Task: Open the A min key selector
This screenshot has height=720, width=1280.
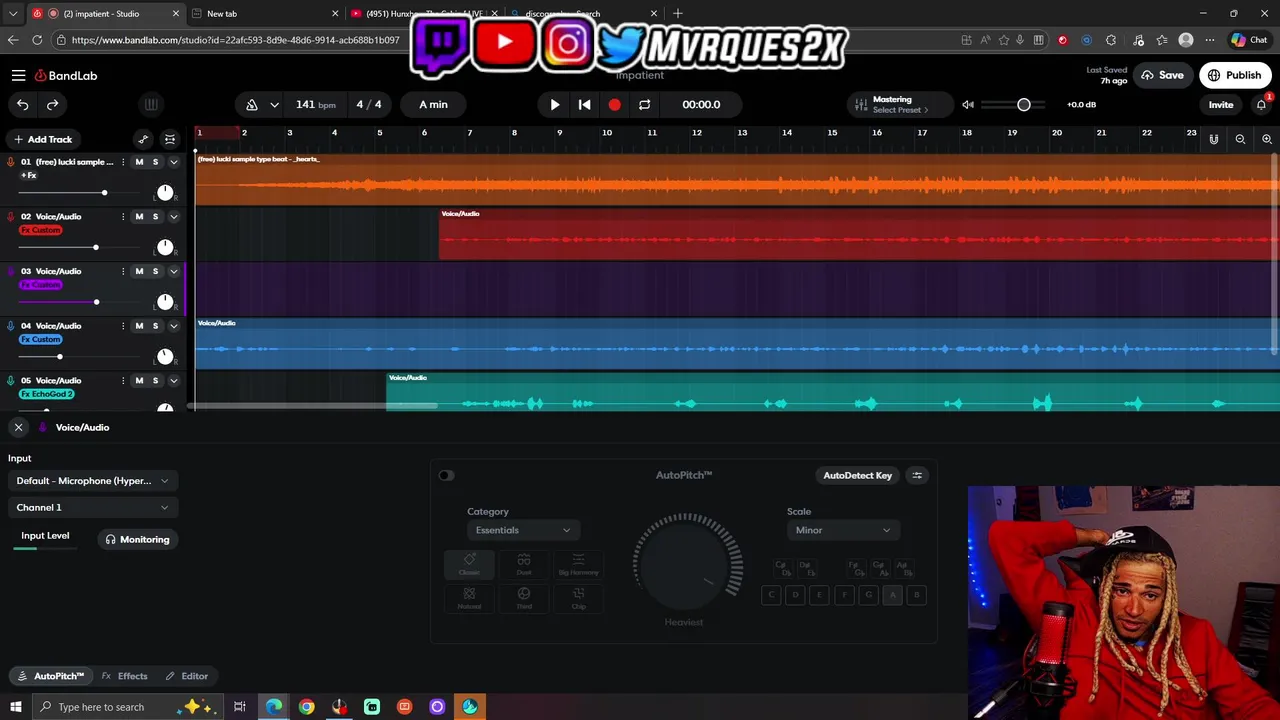Action: 433,104
